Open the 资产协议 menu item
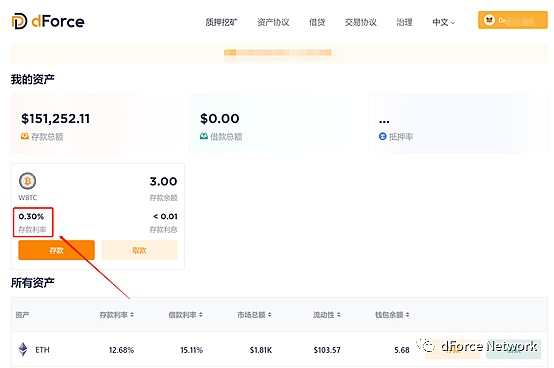Screen dimensions: 554x368 pos(273,22)
